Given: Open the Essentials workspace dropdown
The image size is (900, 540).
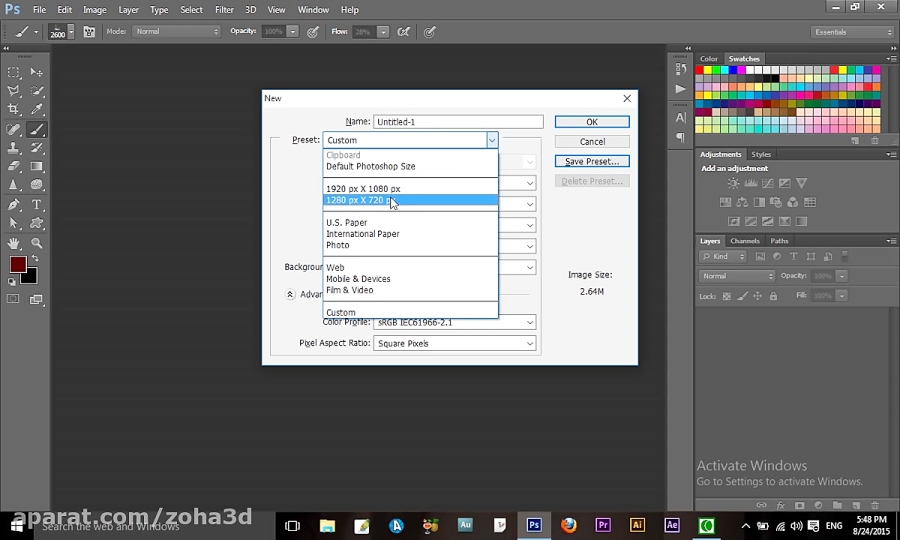Looking at the screenshot, I should (x=852, y=32).
